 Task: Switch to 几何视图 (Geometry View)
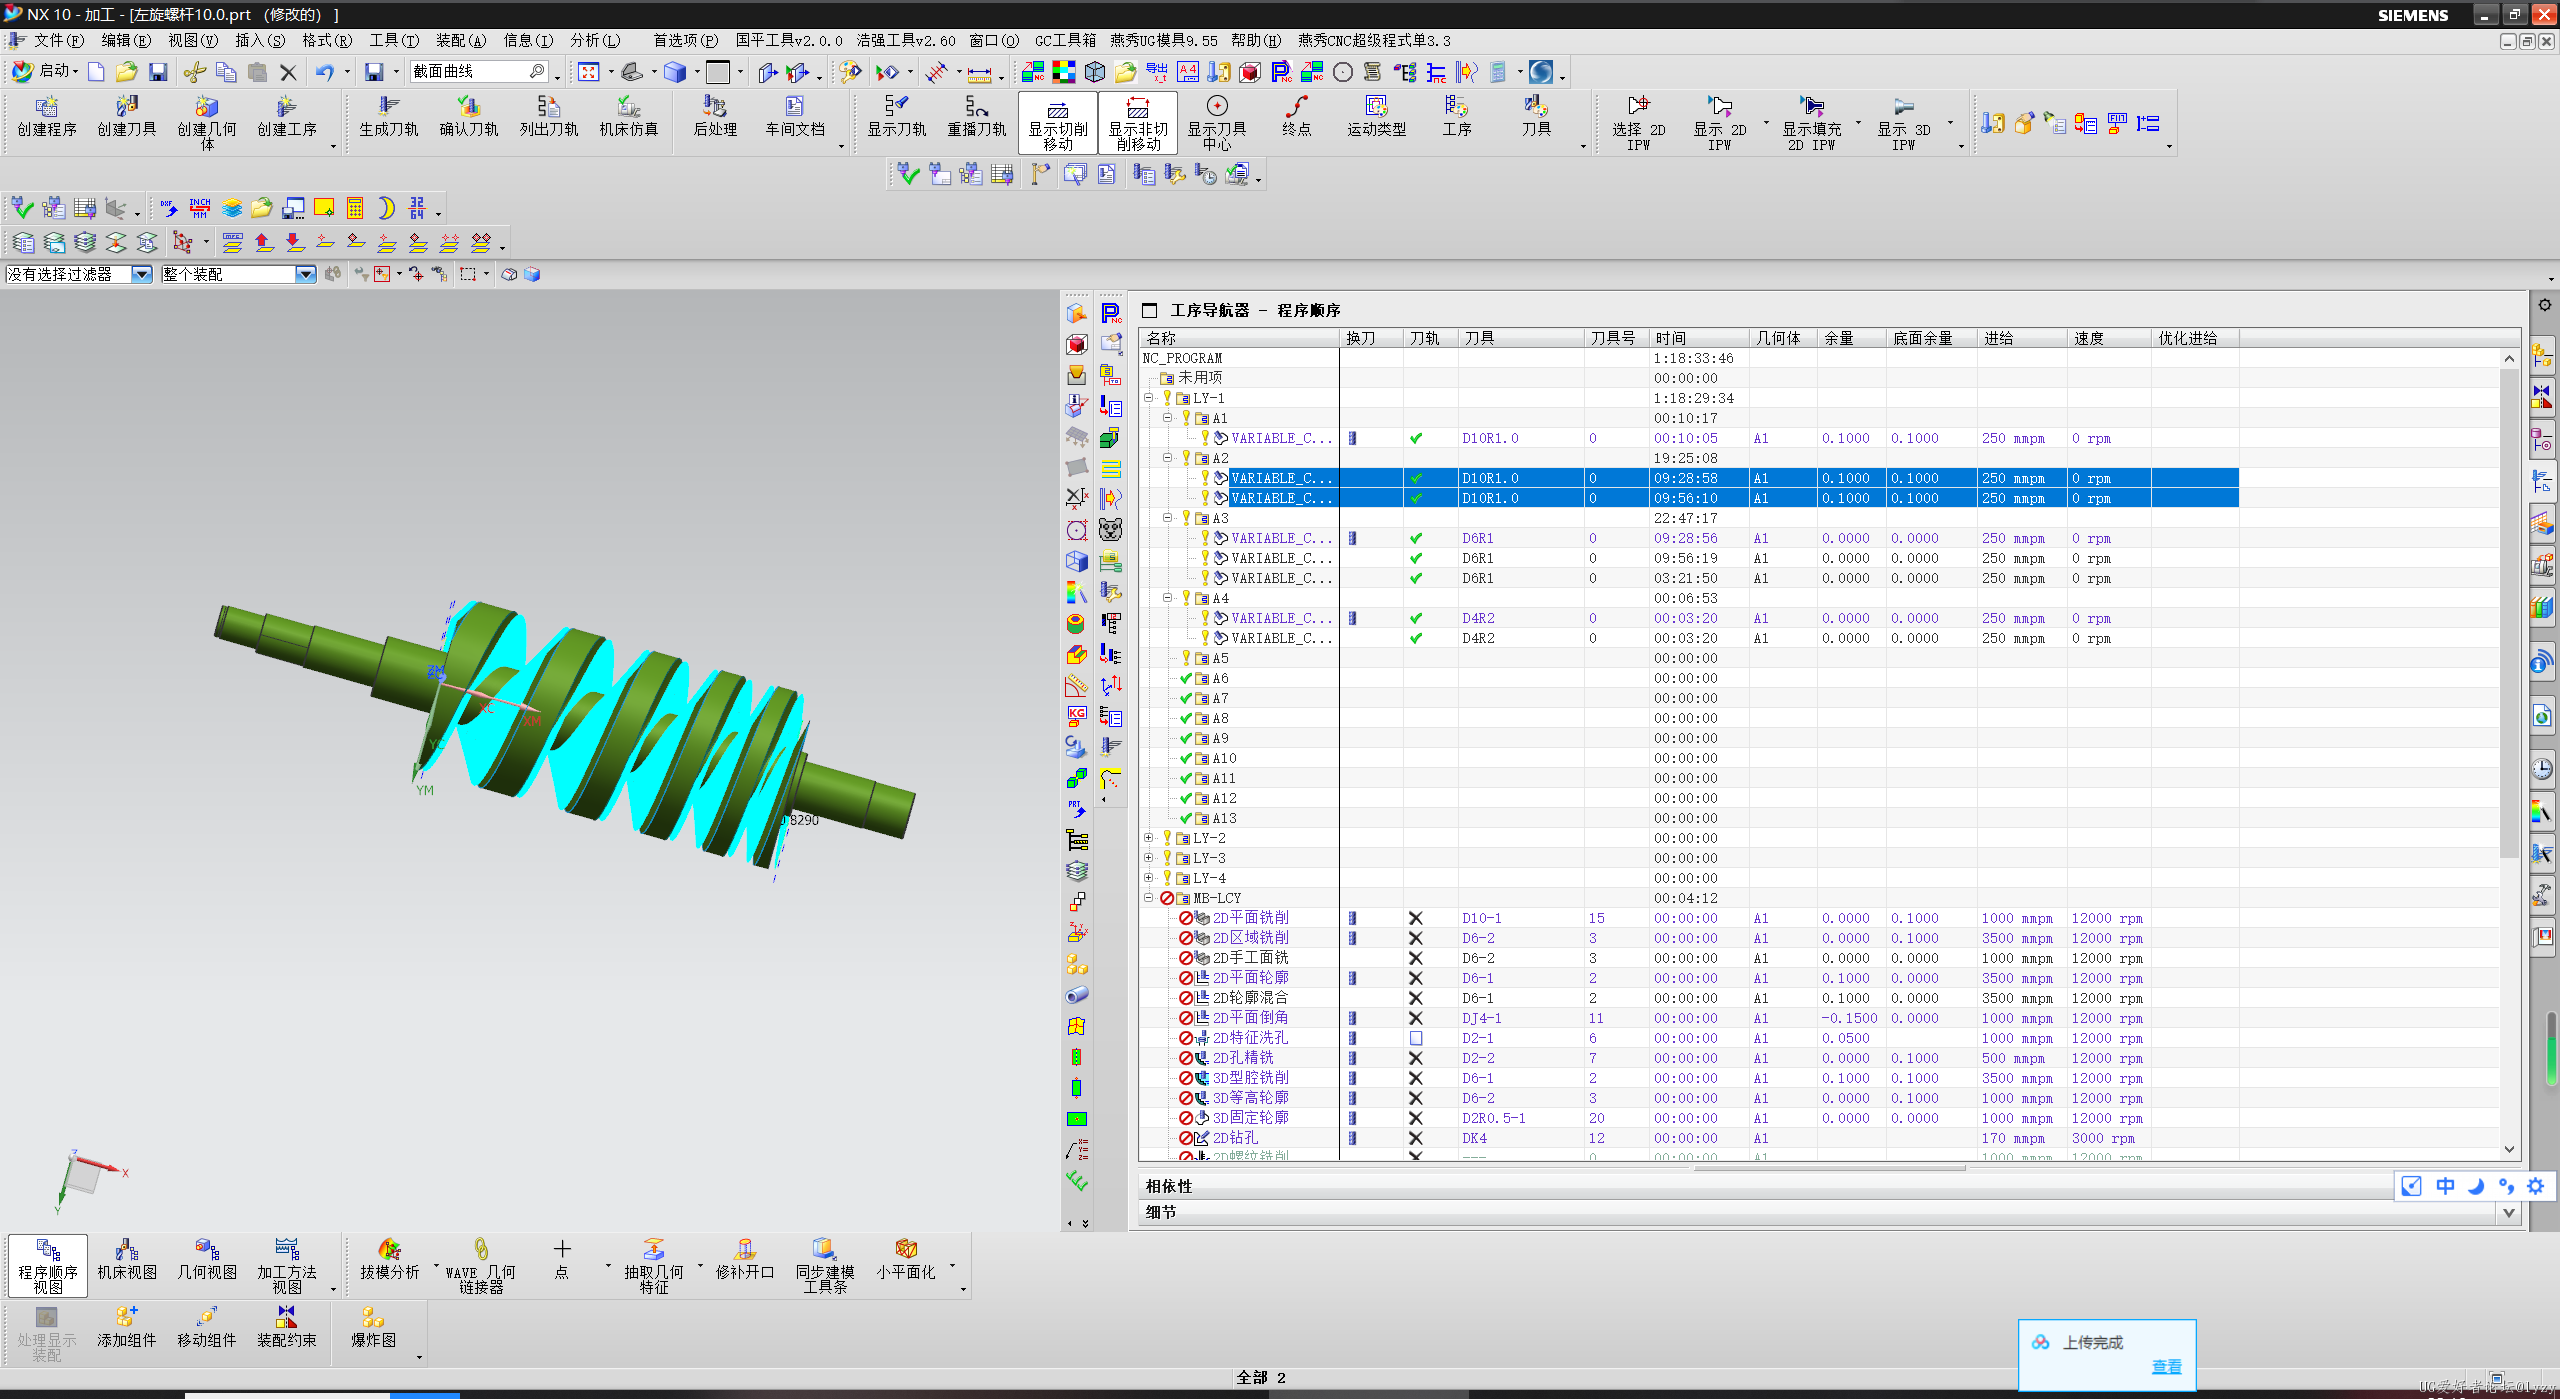207,1261
